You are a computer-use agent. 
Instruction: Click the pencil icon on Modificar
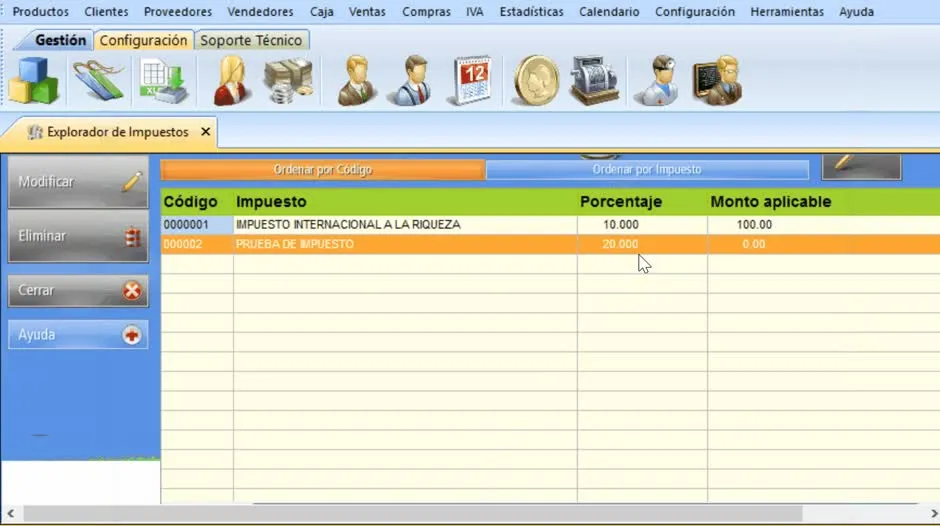point(132,182)
